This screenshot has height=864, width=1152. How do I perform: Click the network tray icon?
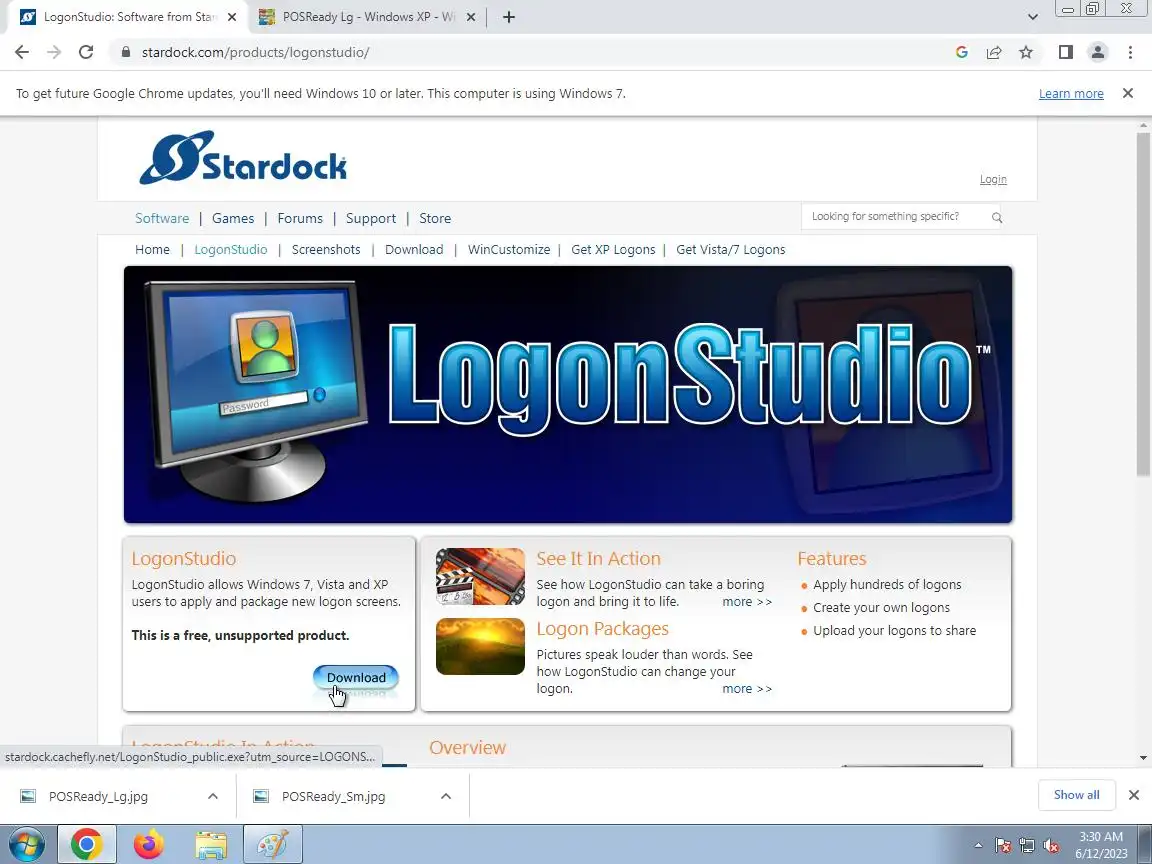[1027, 846]
